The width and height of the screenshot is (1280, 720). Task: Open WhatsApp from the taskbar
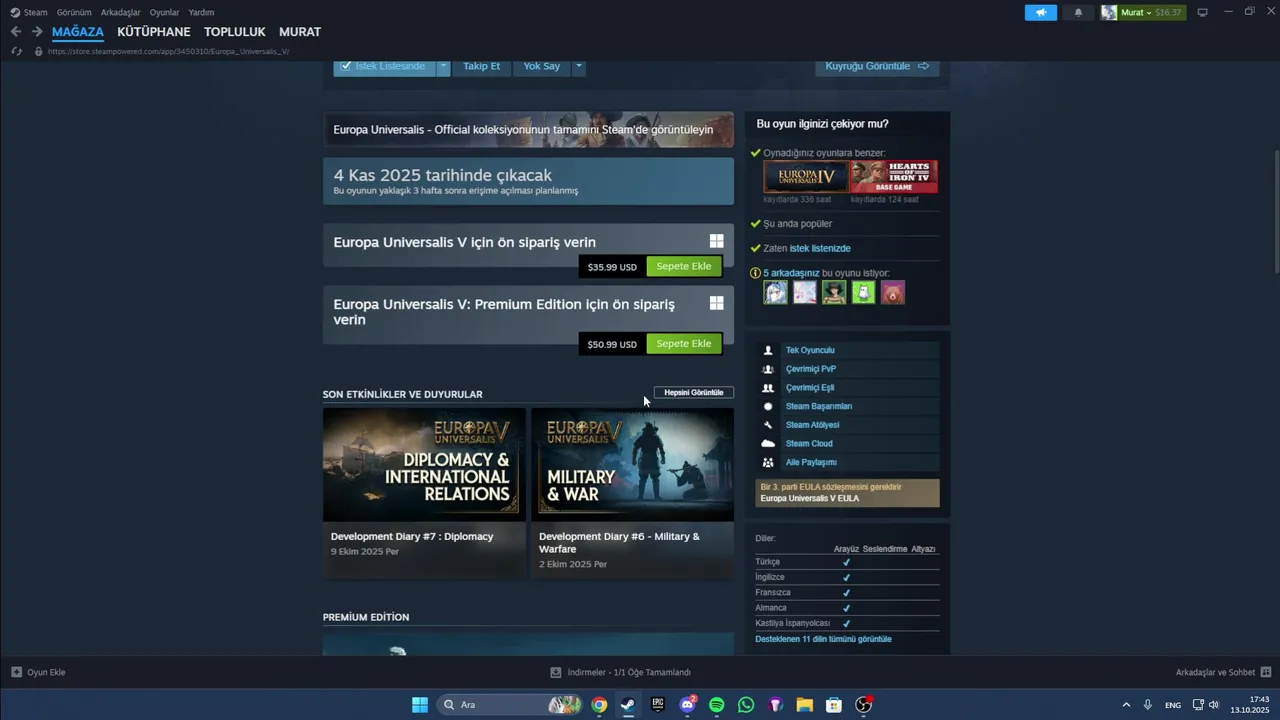(x=746, y=705)
